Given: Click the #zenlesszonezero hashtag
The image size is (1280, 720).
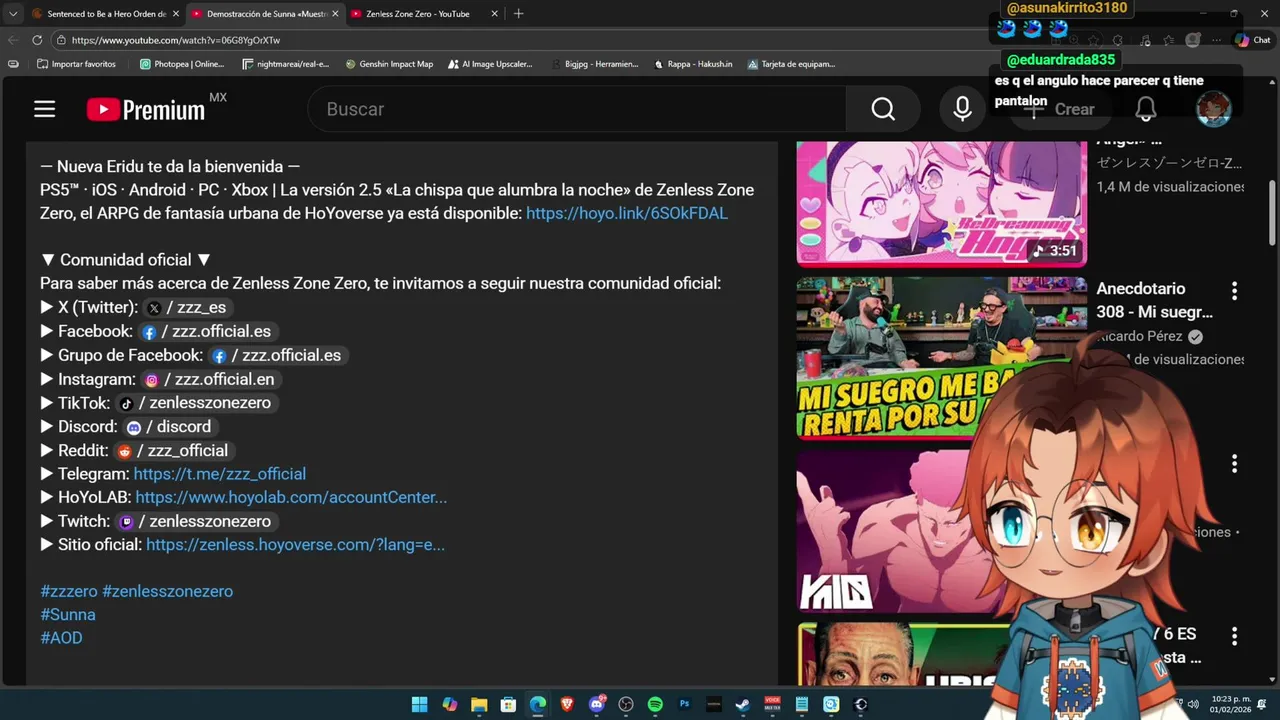Looking at the screenshot, I should (168, 591).
